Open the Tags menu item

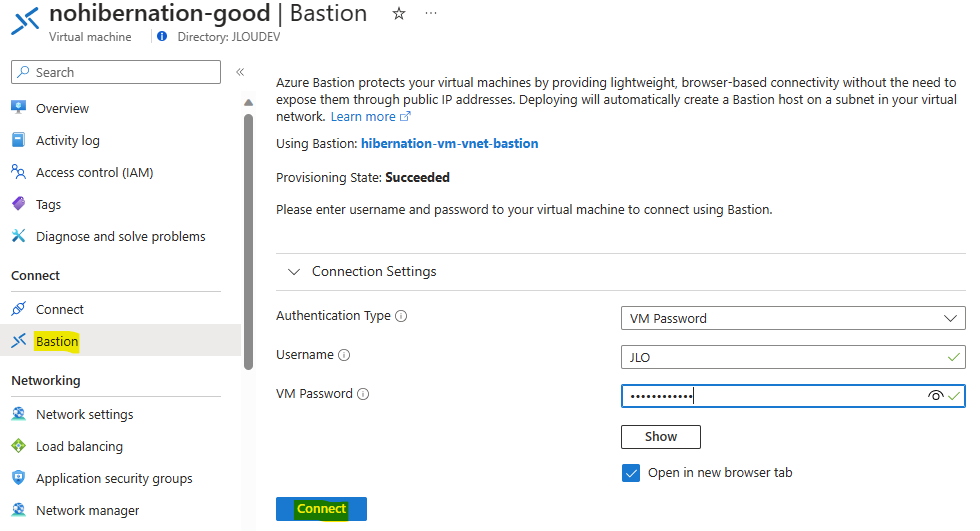(48, 205)
